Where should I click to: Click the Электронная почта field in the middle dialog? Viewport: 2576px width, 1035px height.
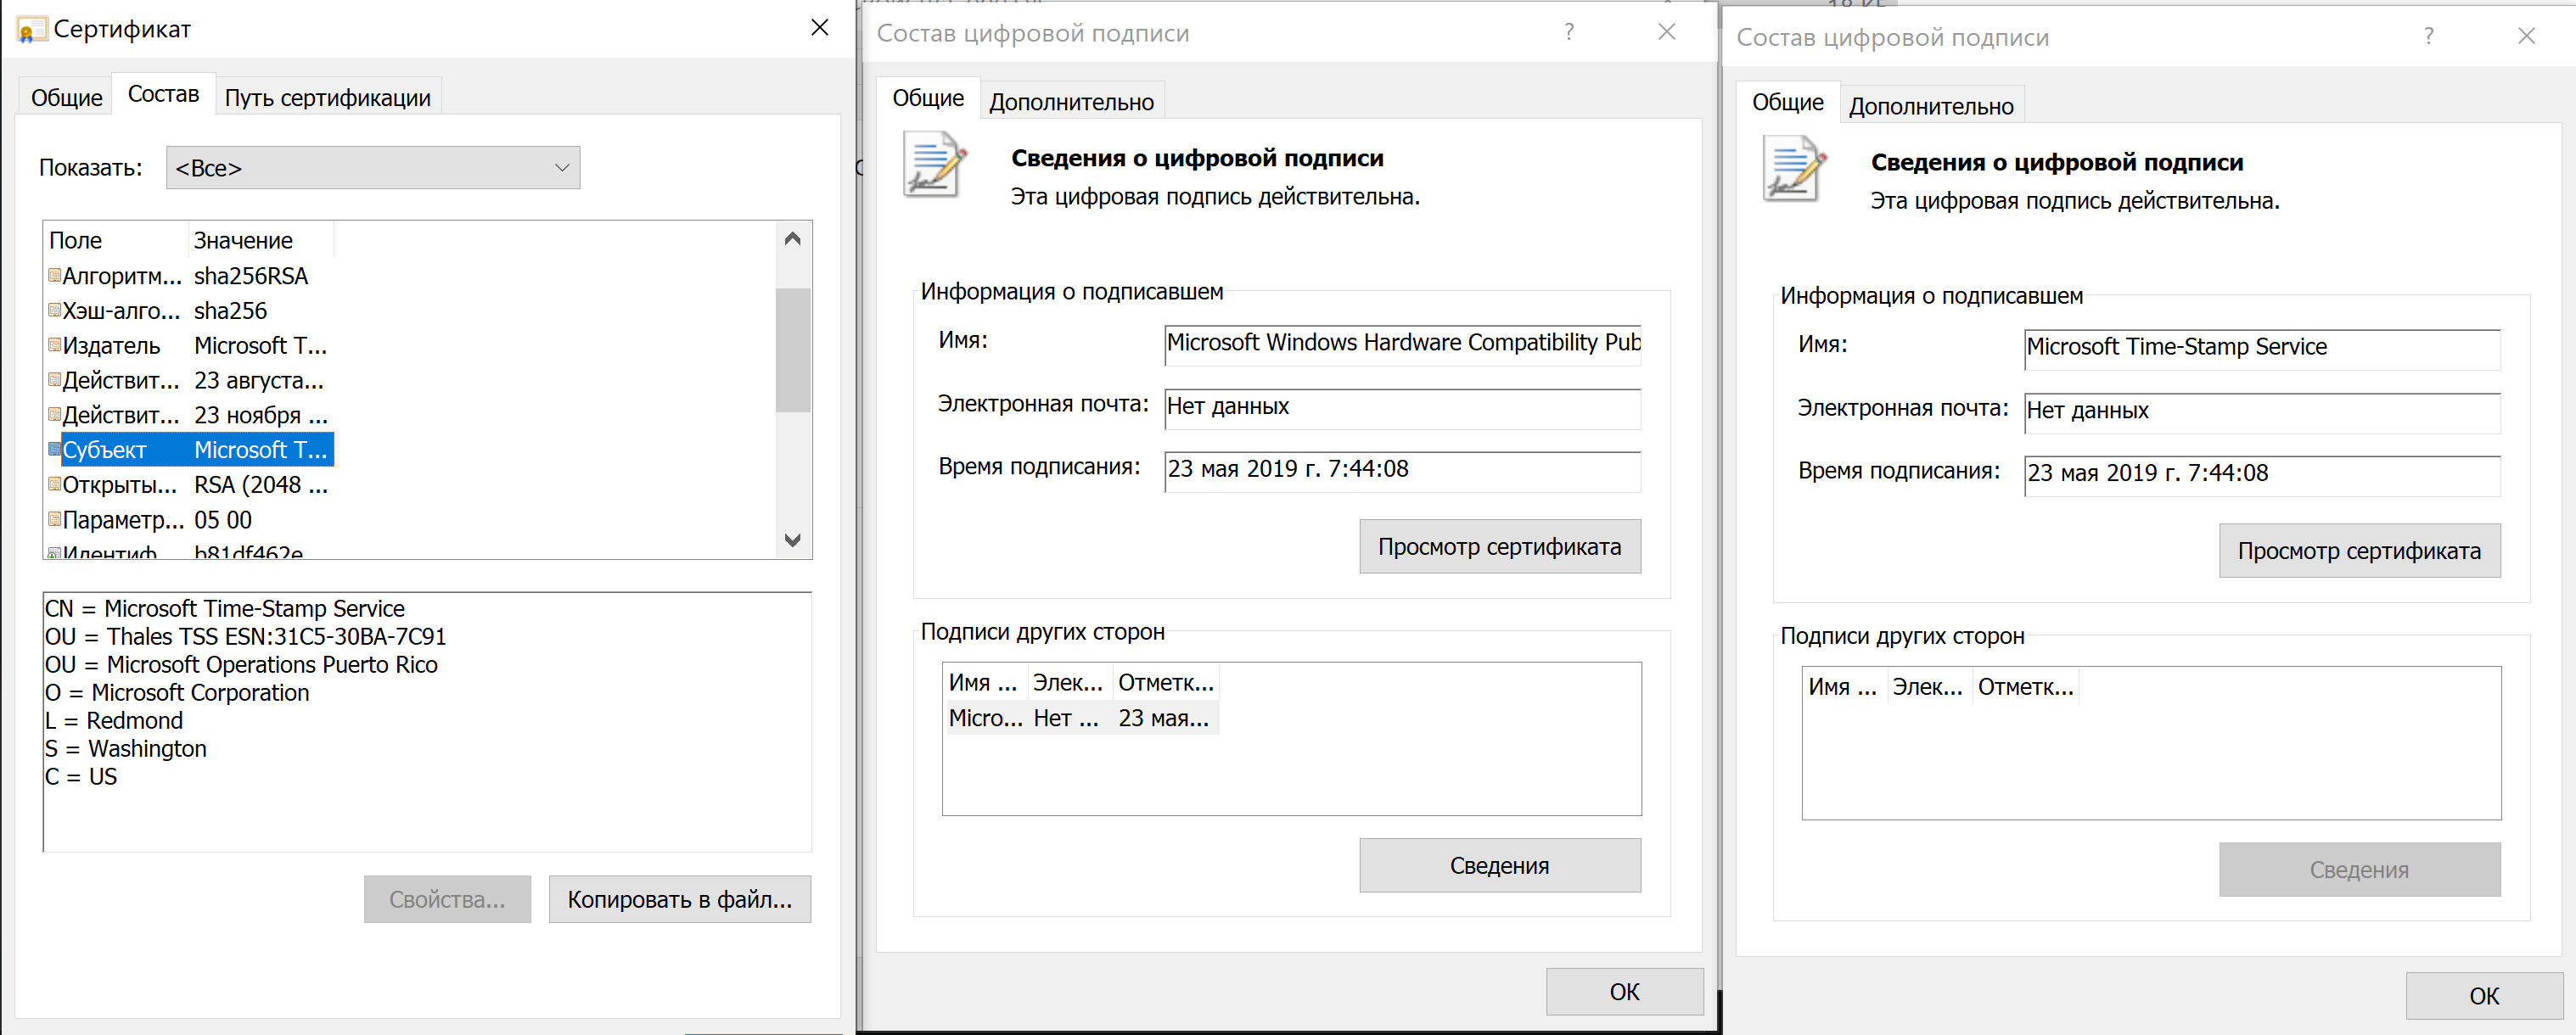tap(1403, 408)
